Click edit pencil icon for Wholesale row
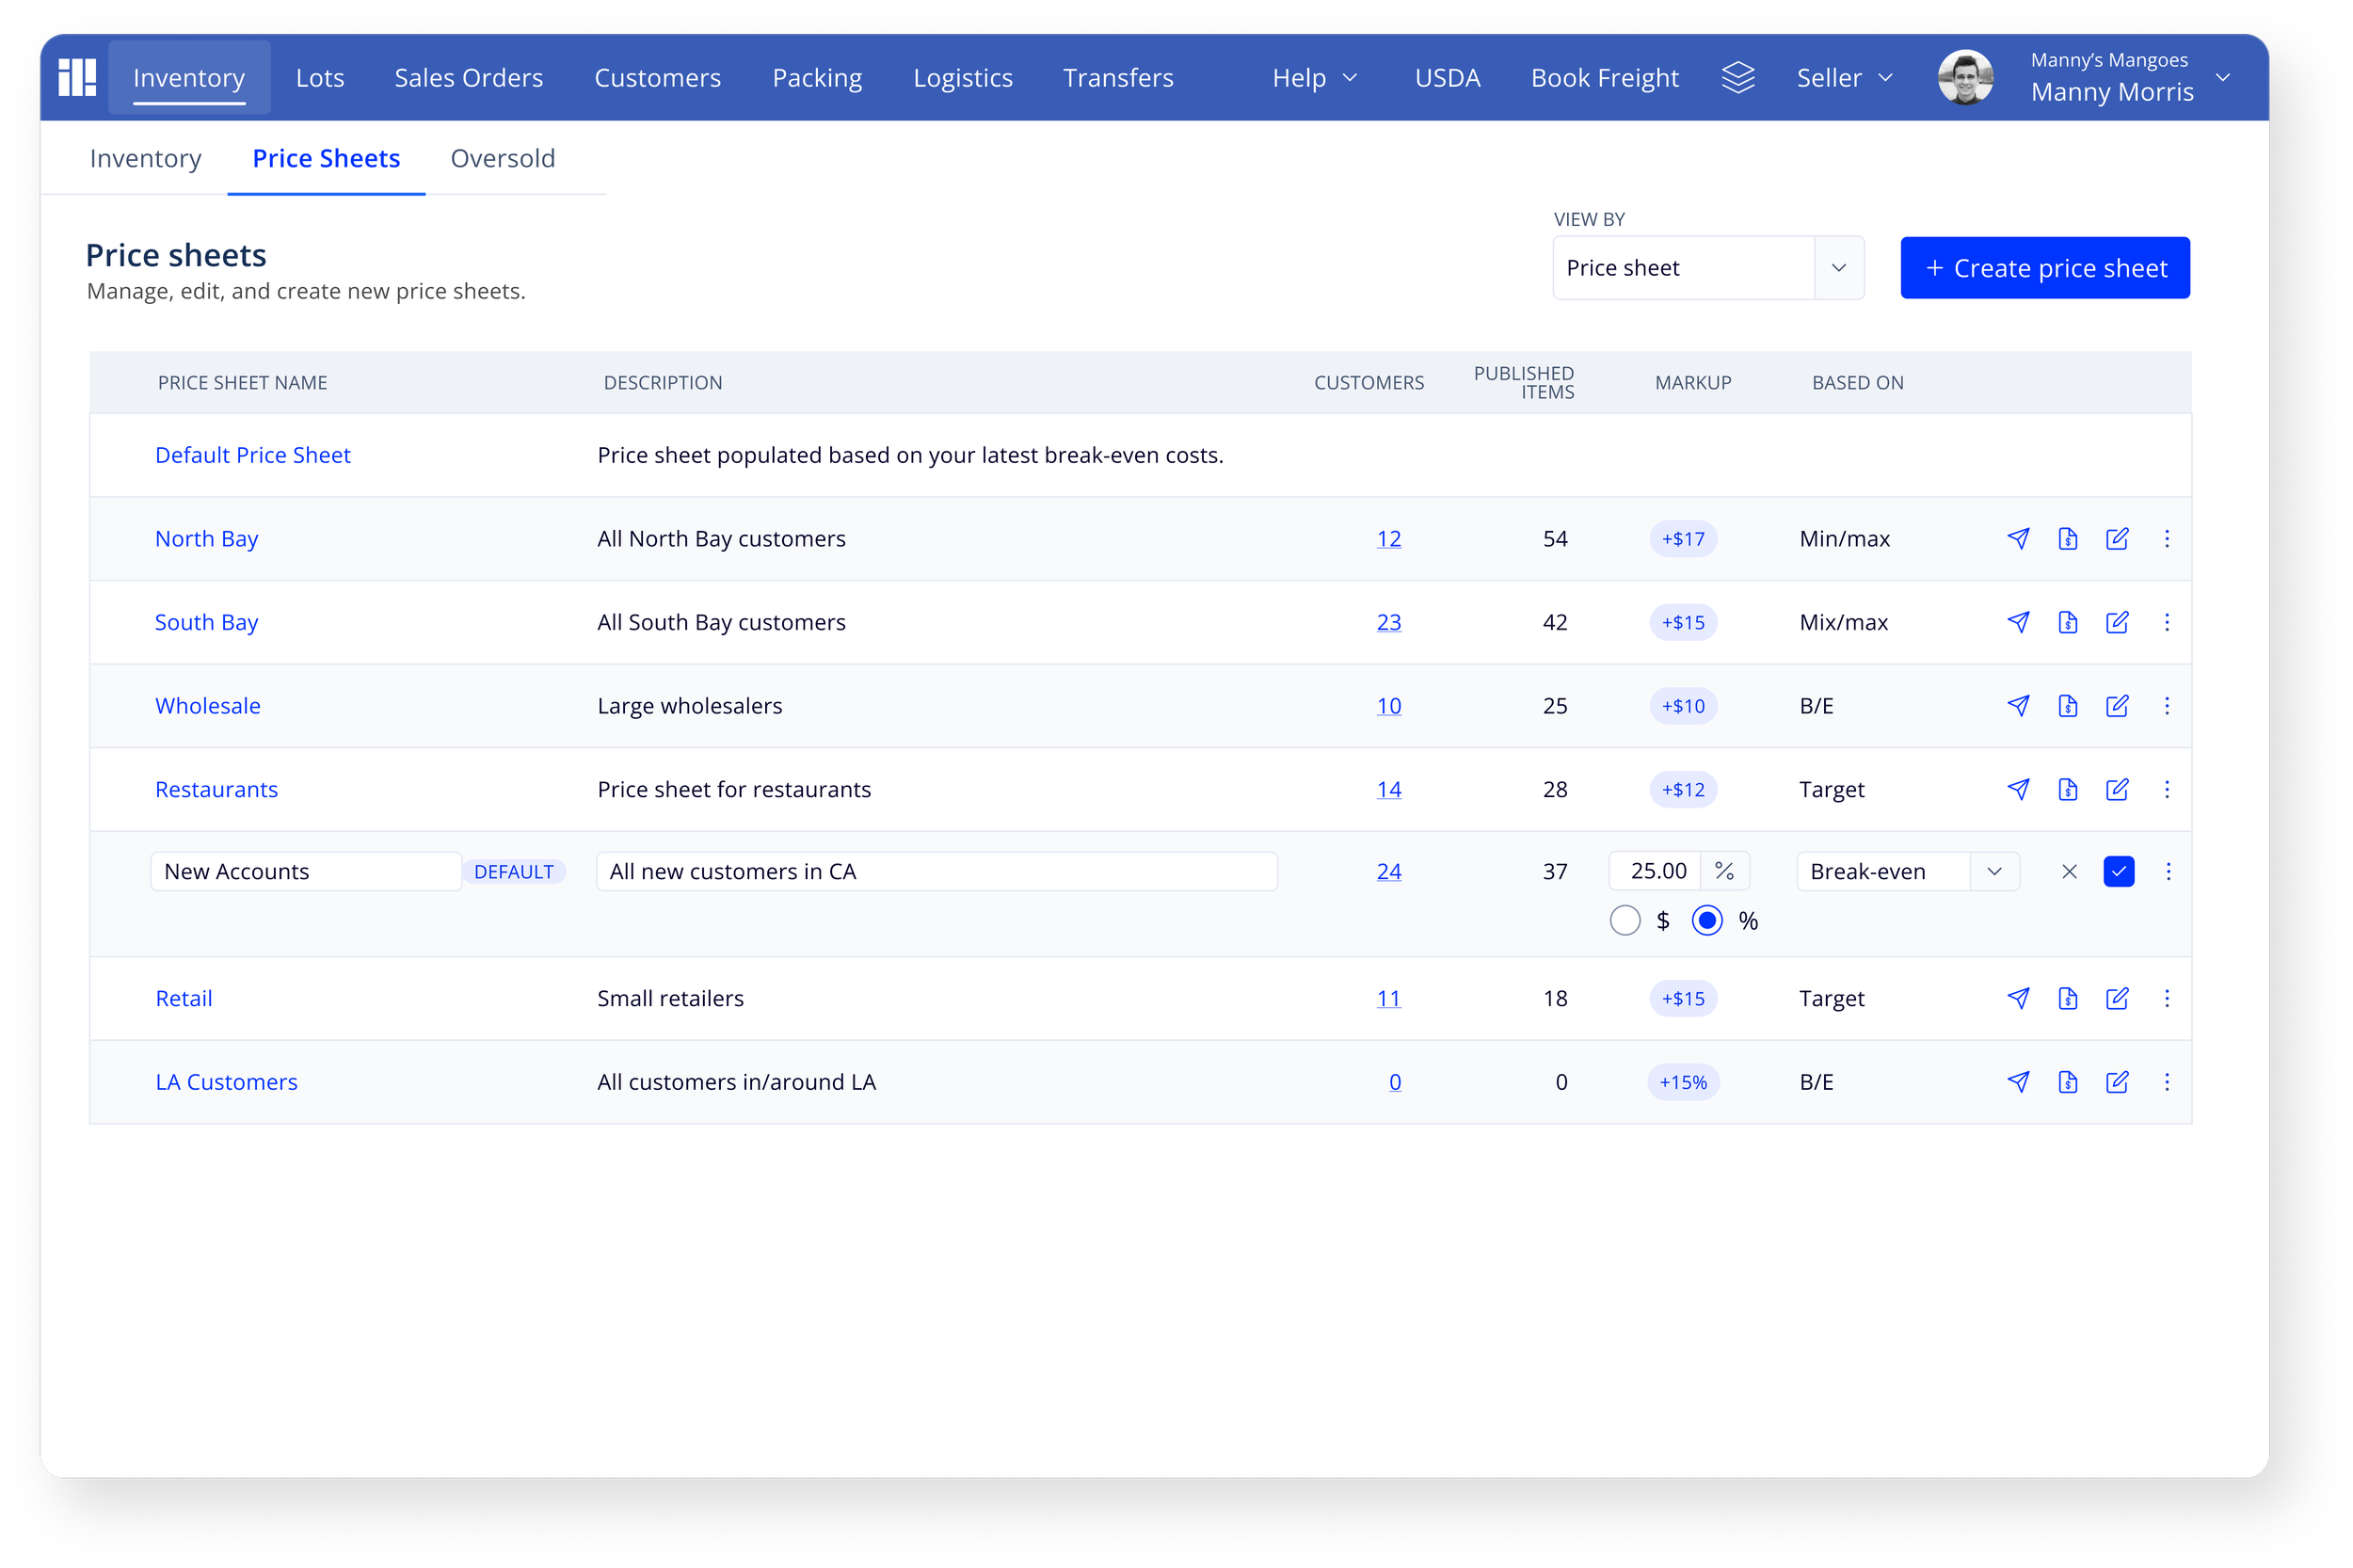The width and height of the screenshot is (2353, 1568). pyautogui.click(x=2116, y=706)
